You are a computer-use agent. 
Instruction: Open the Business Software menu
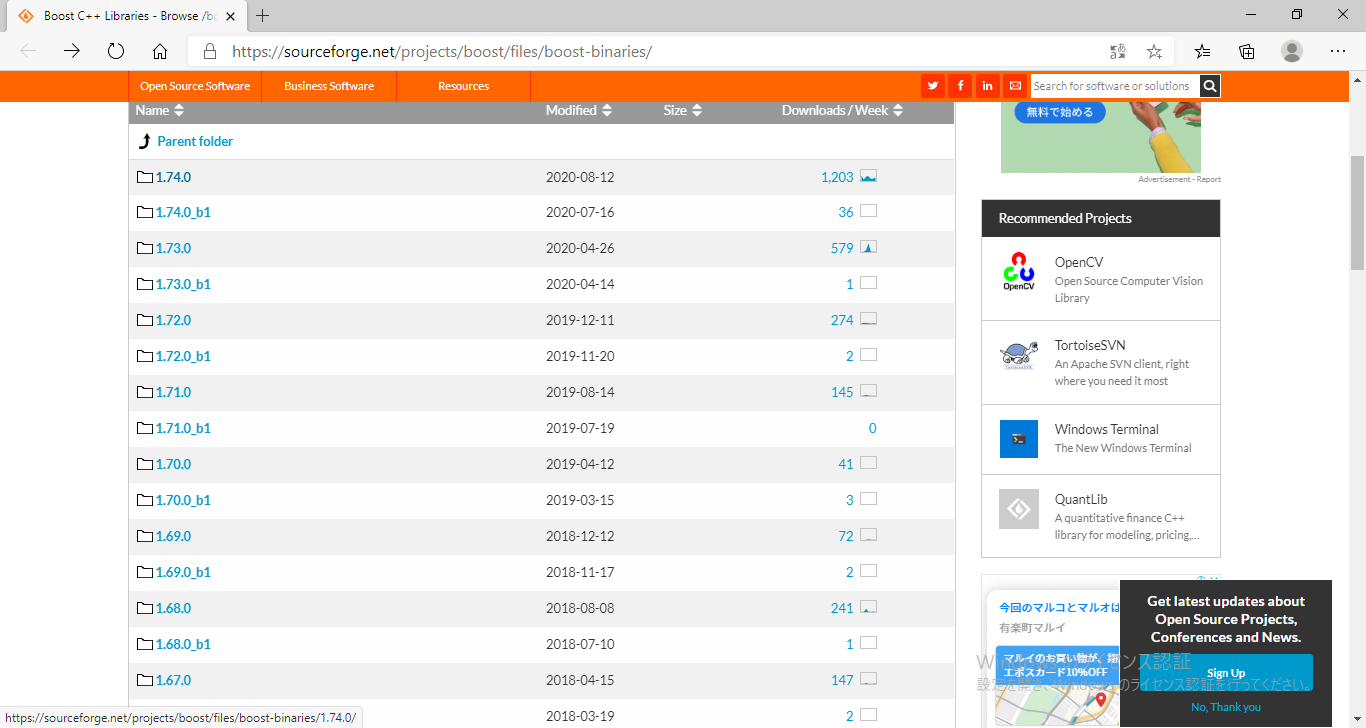(x=329, y=86)
